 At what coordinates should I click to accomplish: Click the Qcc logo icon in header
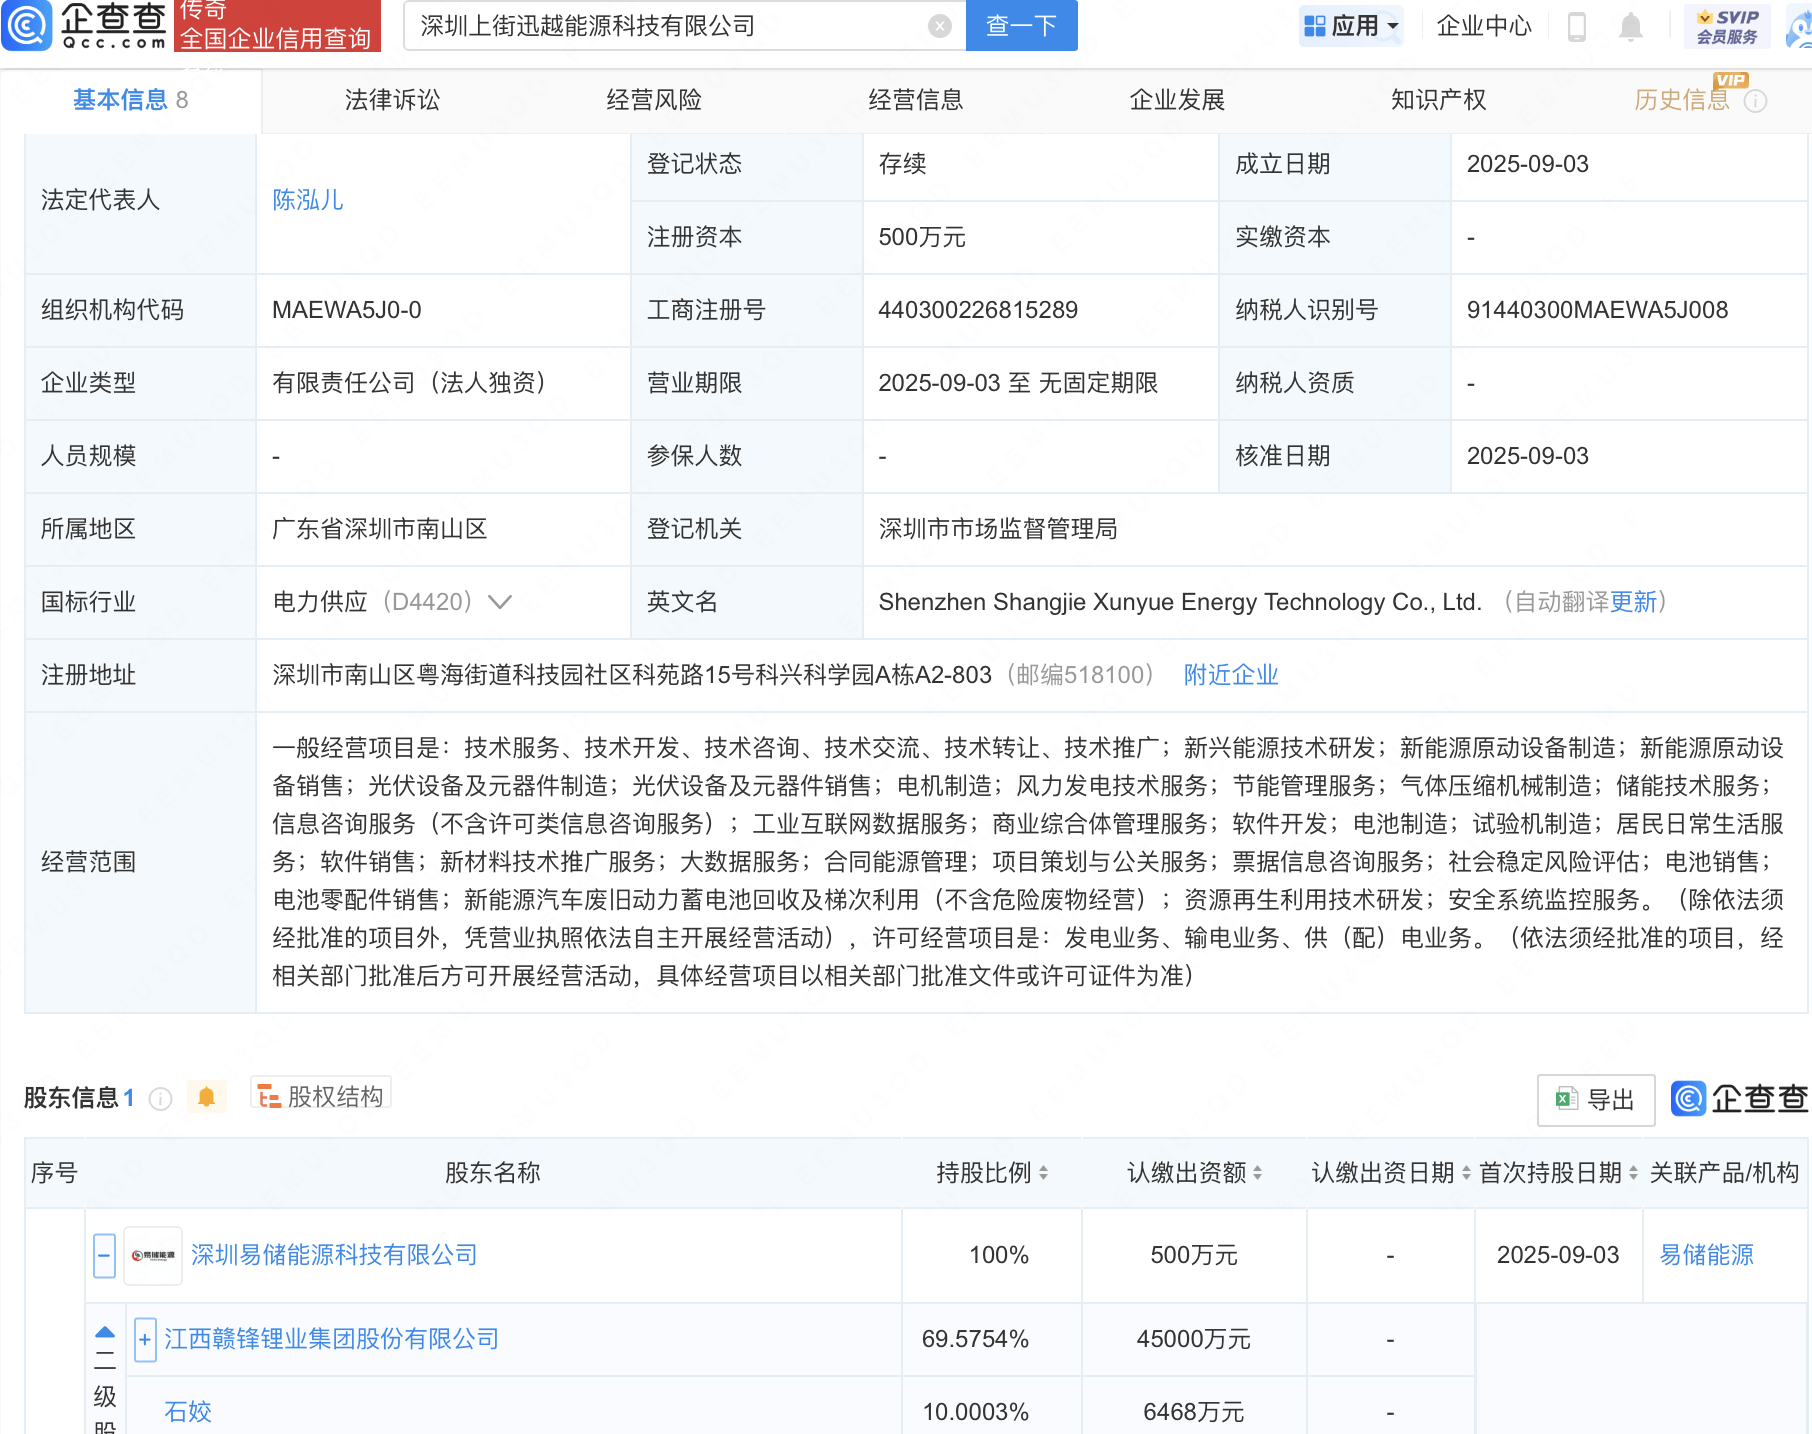(x=27, y=26)
